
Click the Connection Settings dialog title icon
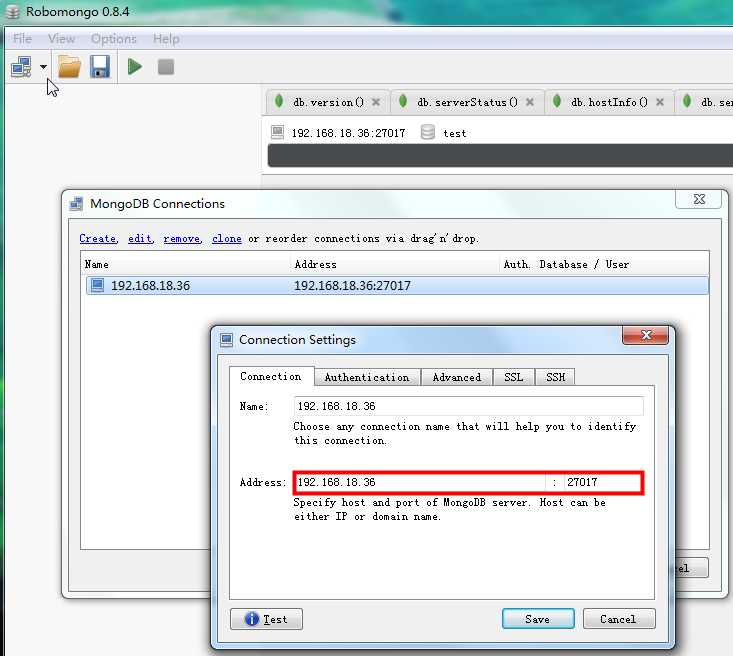pos(226,340)
